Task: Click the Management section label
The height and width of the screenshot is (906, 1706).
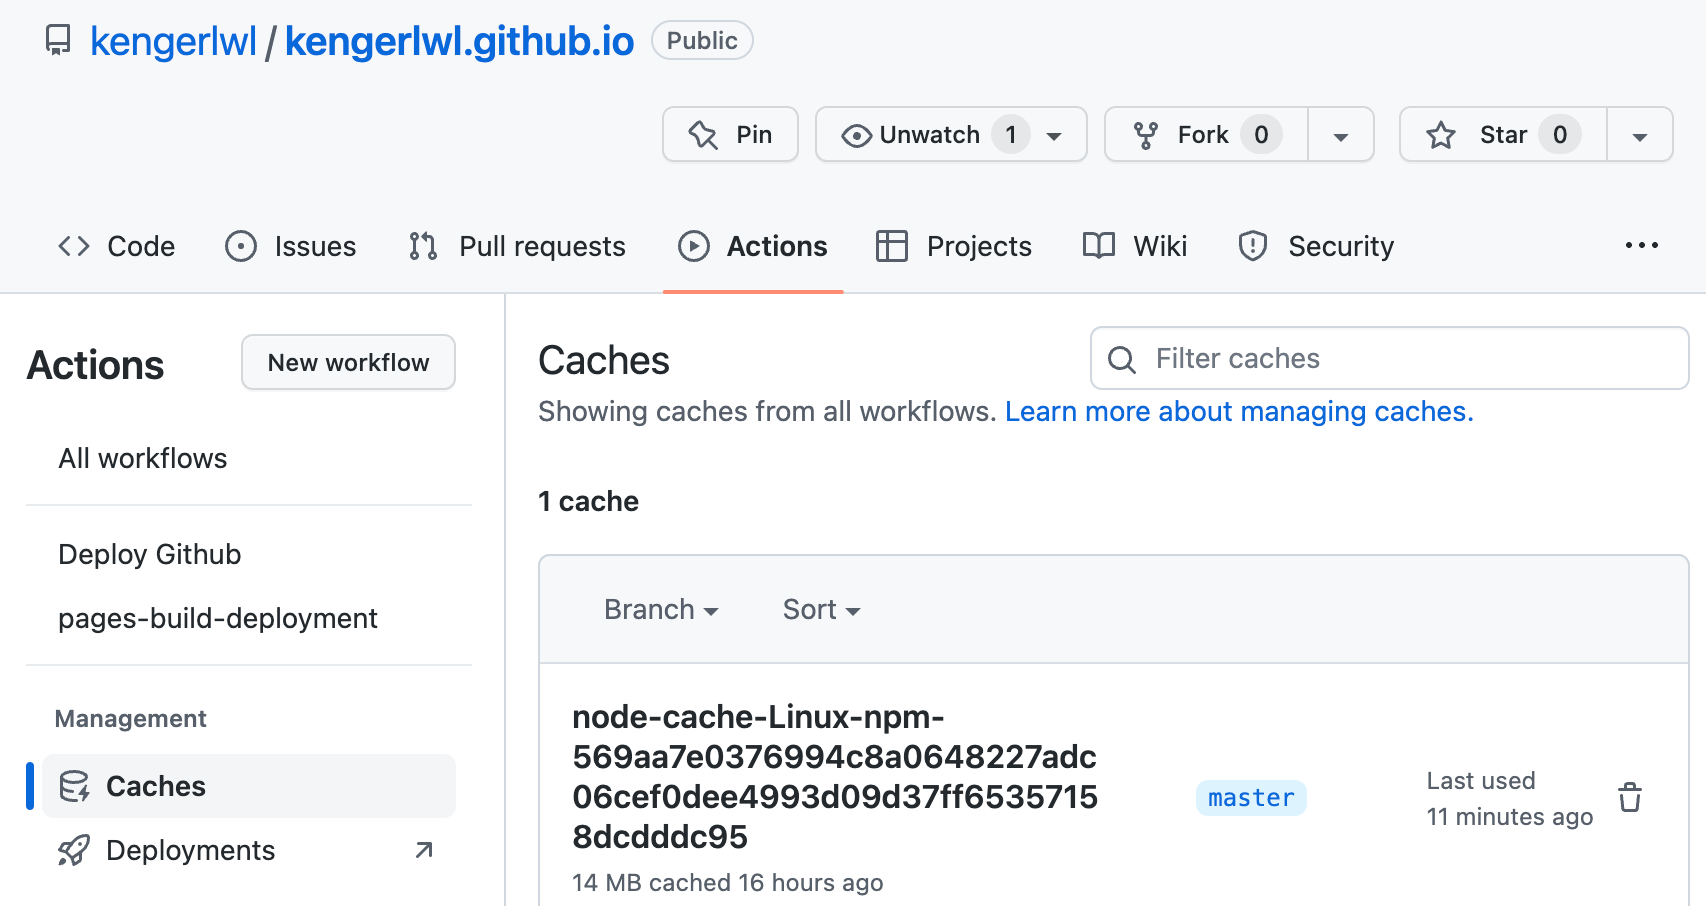Action: pyautogui.click(x=130, y=718)
